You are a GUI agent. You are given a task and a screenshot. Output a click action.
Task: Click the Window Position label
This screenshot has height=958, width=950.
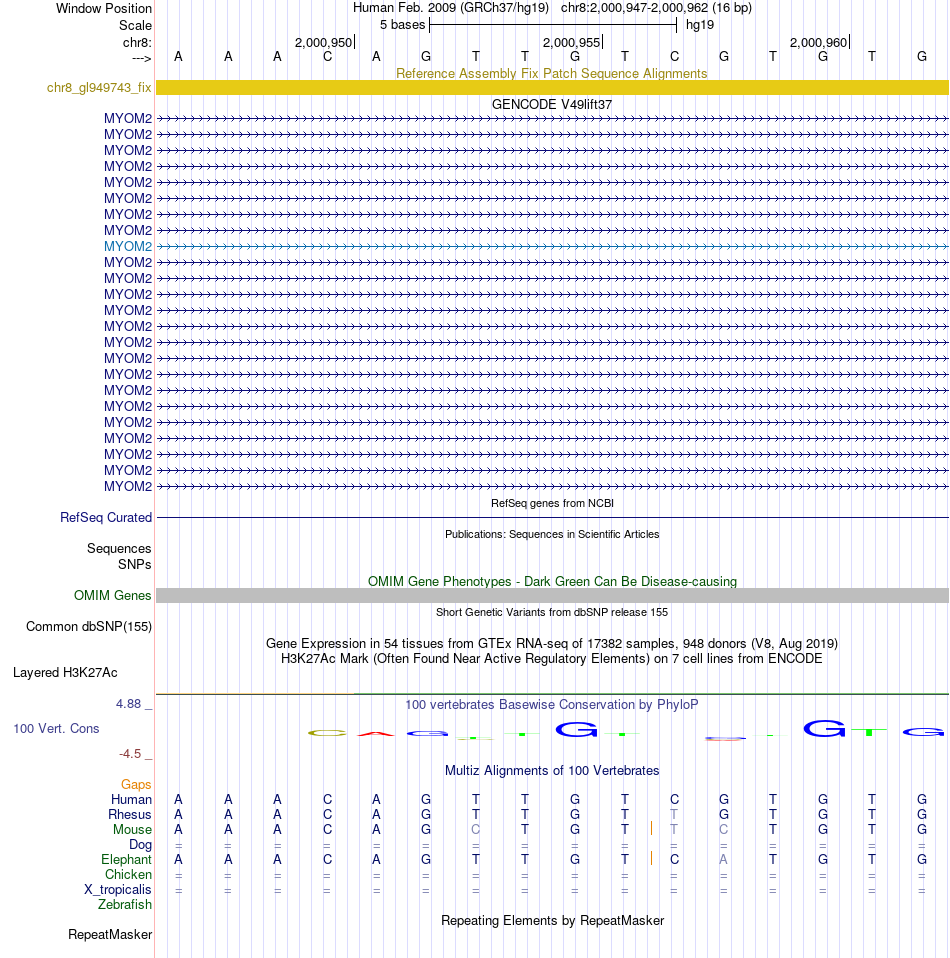point(104,9)
